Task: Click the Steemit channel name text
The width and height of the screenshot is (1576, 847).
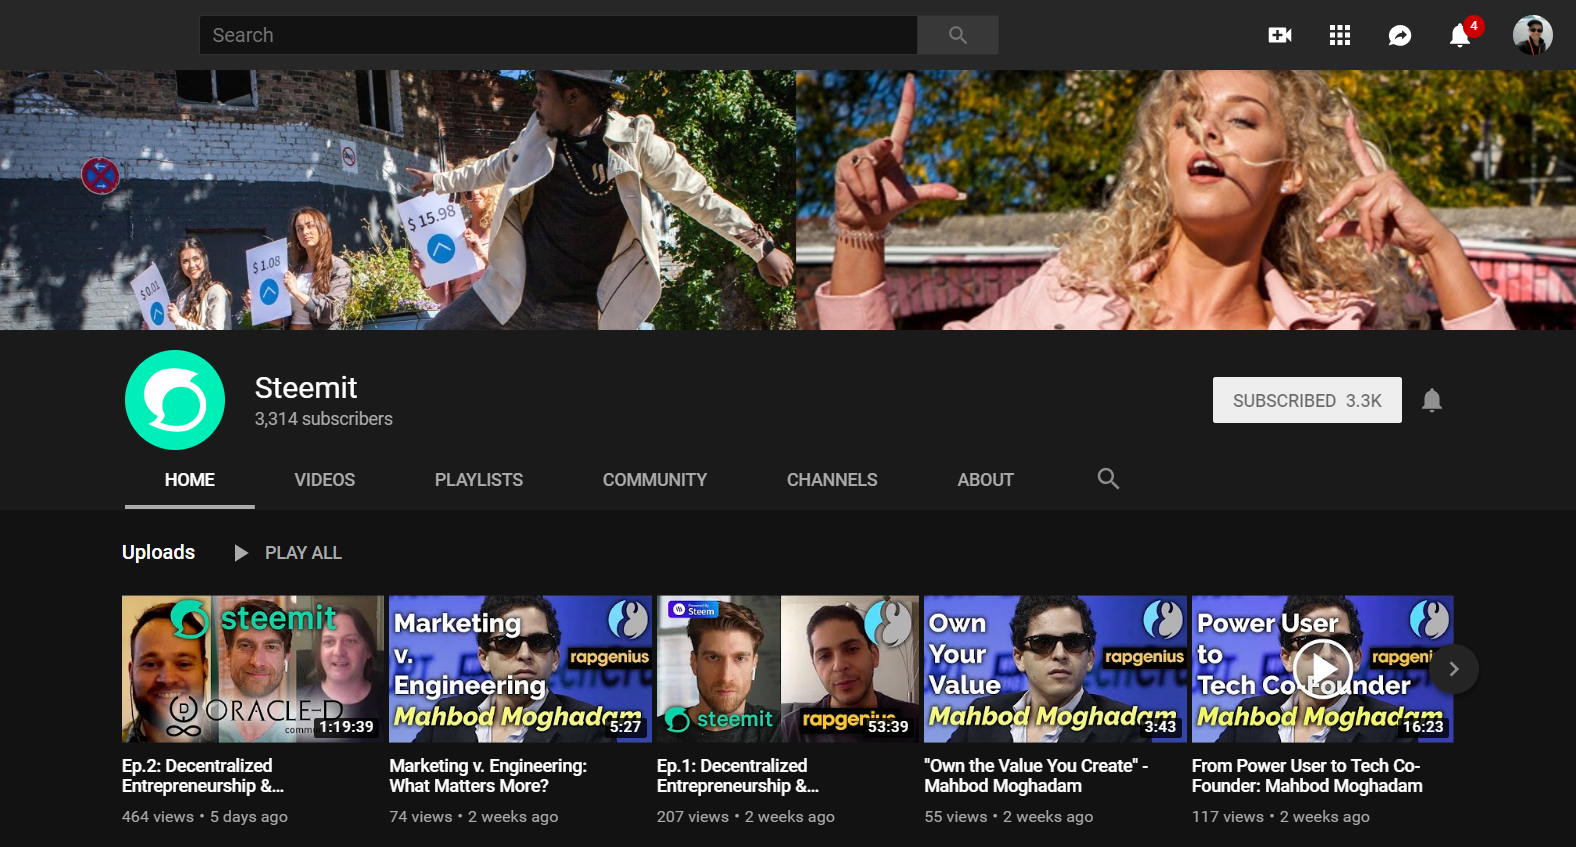Action: click(x=306, y=388)
